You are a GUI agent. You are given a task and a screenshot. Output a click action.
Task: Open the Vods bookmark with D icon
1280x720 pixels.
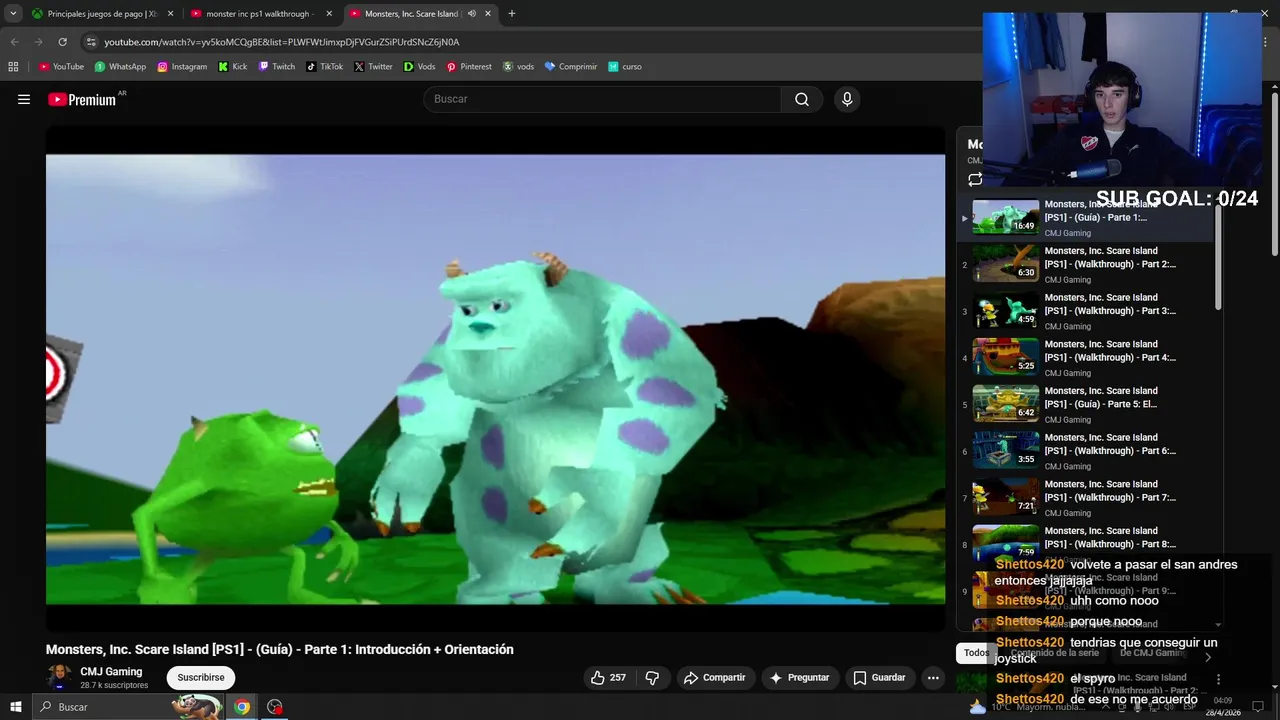coord(419,66)
